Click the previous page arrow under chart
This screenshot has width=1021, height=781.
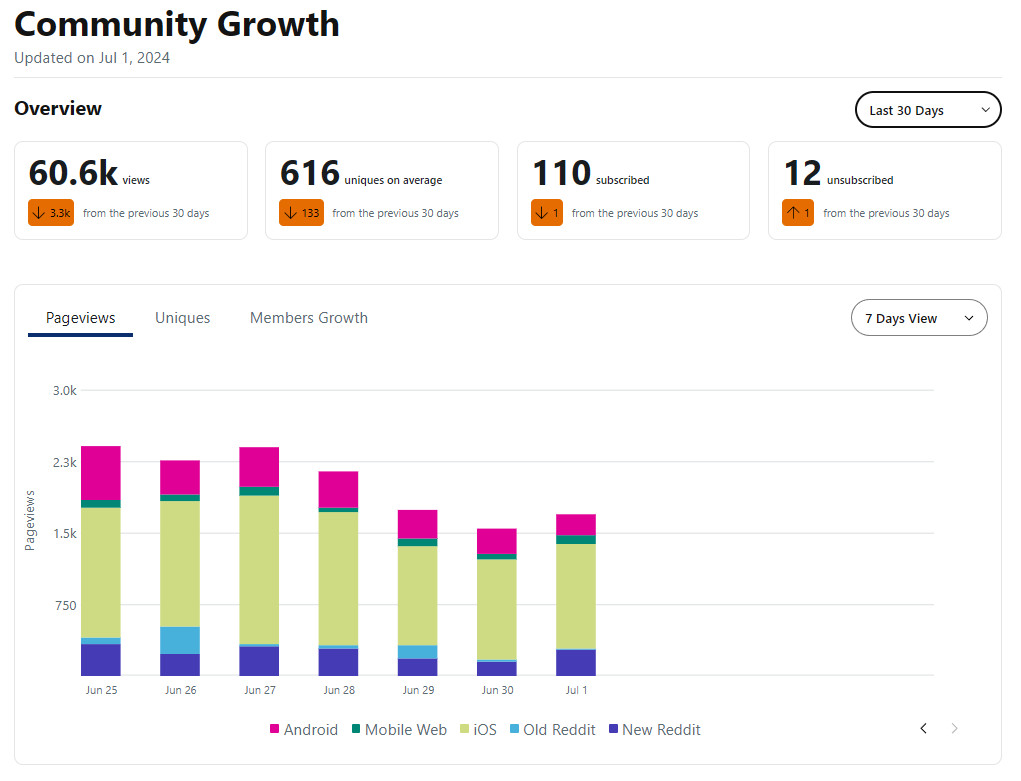(923, 729)
